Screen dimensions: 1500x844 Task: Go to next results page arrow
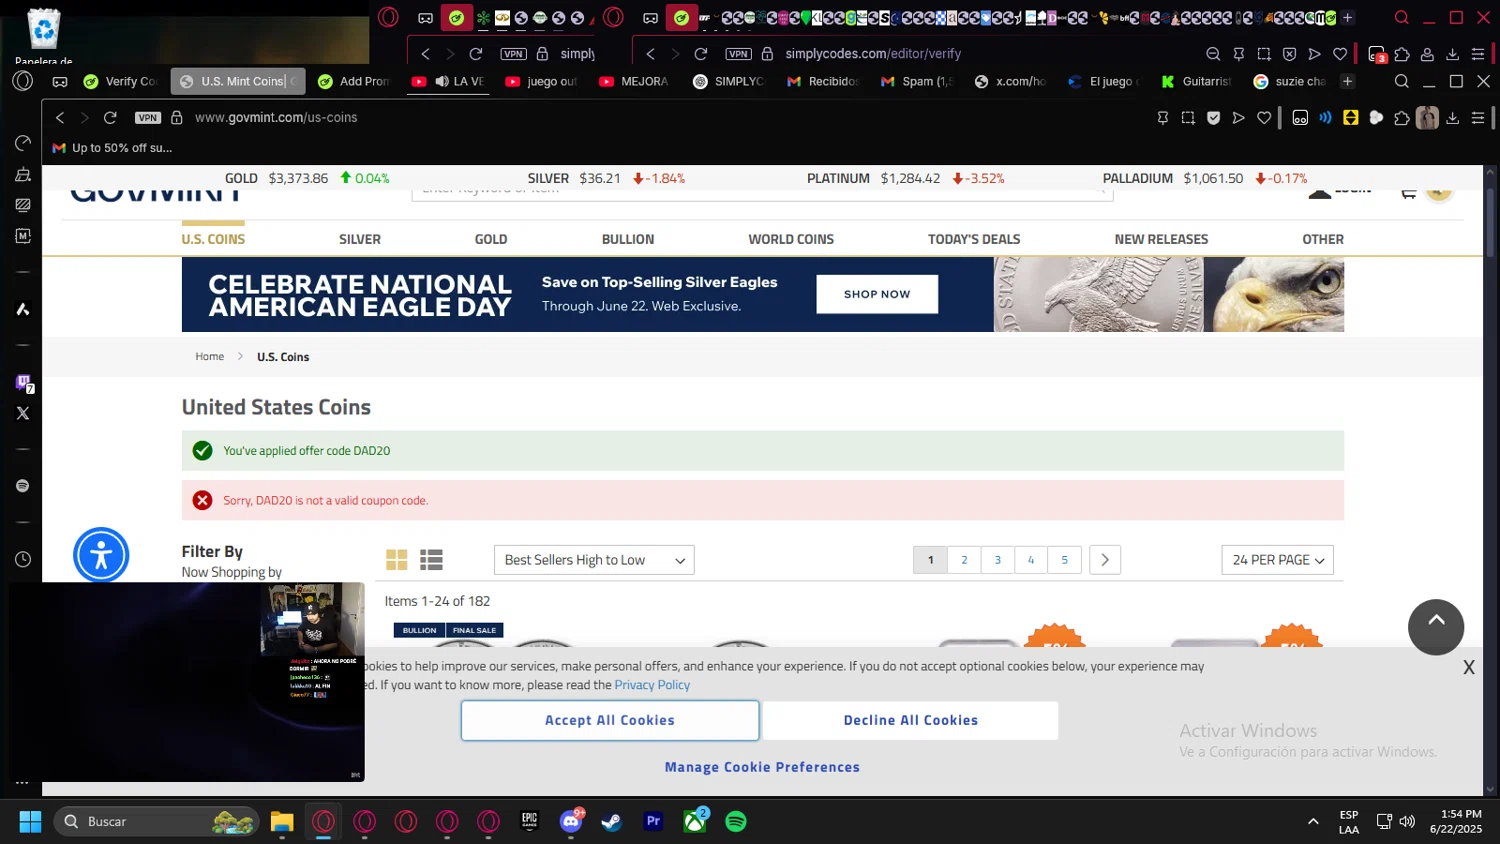tap(1105, 560)
